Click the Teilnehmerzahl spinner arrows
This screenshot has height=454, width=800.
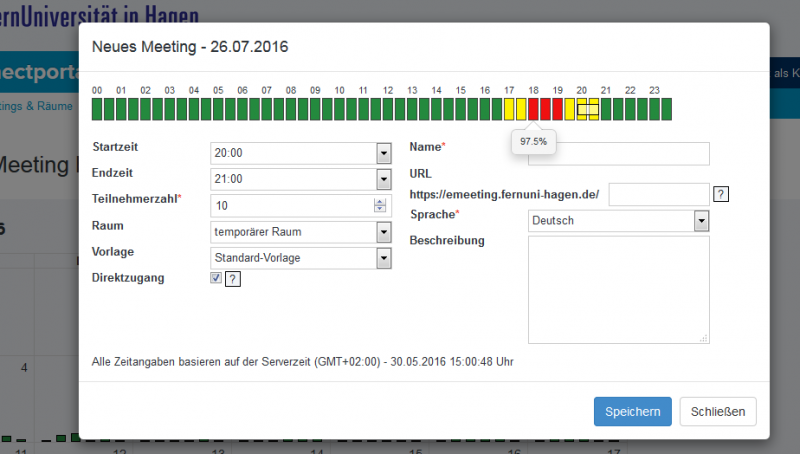click(380, 206)
